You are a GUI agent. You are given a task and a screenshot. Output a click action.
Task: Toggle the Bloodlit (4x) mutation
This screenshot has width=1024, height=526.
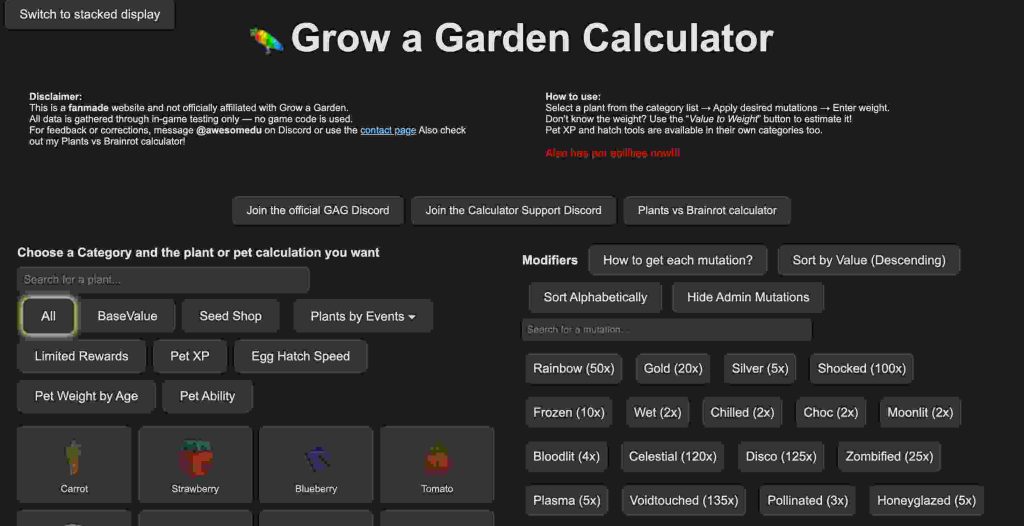566,456
